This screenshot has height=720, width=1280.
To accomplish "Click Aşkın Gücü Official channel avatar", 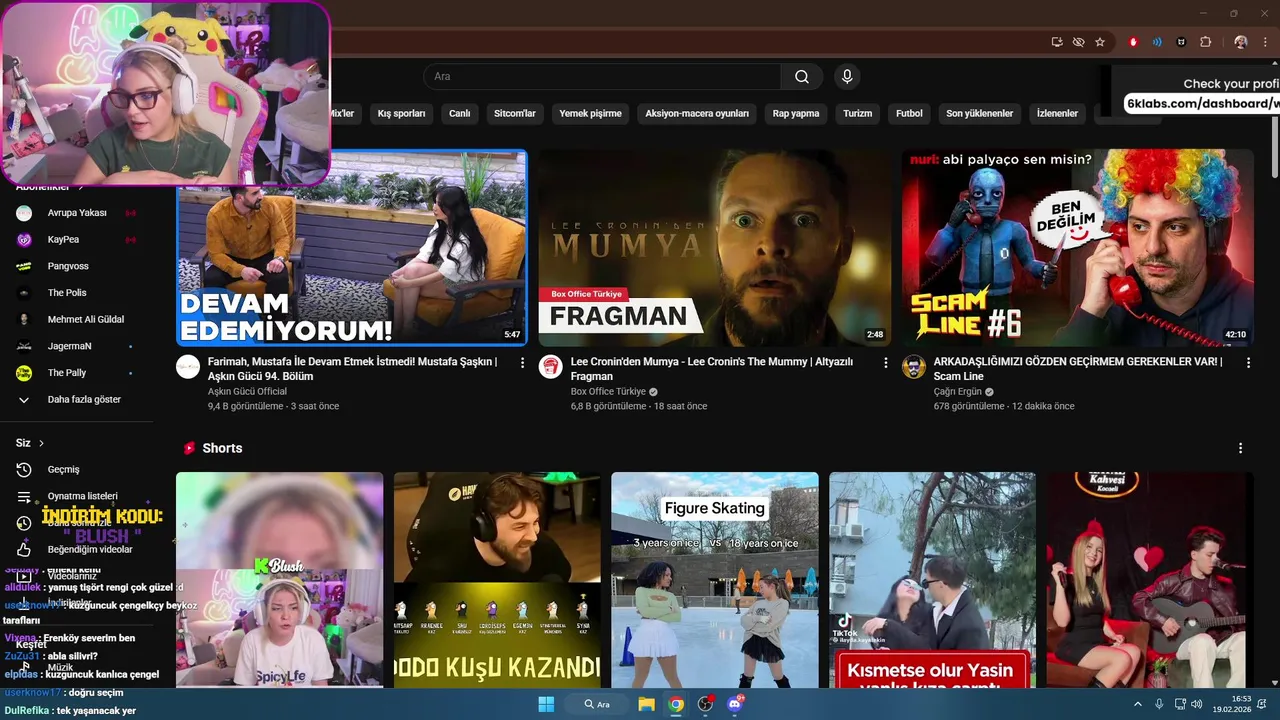I will click(188, 367).
